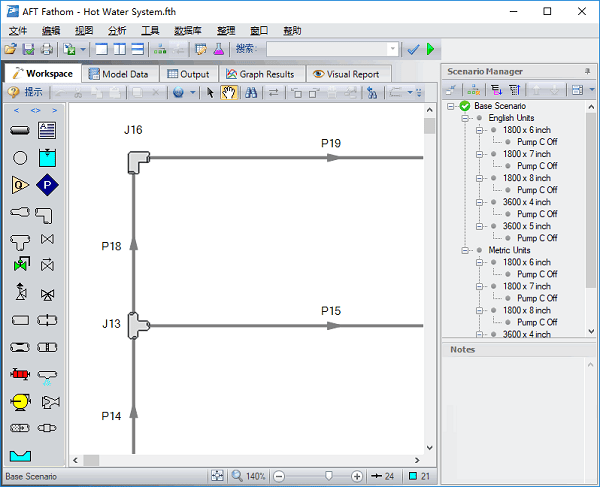Click the J13 tee junction on workspace
600x487 pixels.
(x=137, y=325)
